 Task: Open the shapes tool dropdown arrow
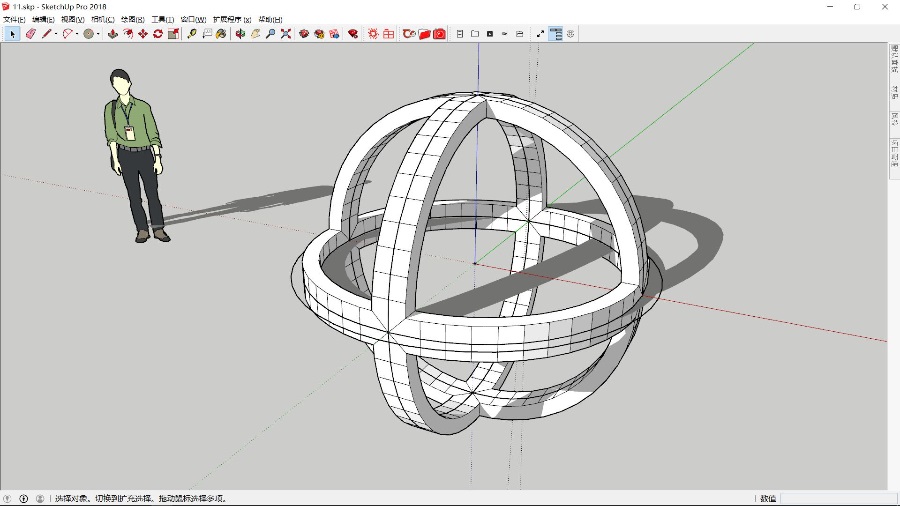(79, 34)
